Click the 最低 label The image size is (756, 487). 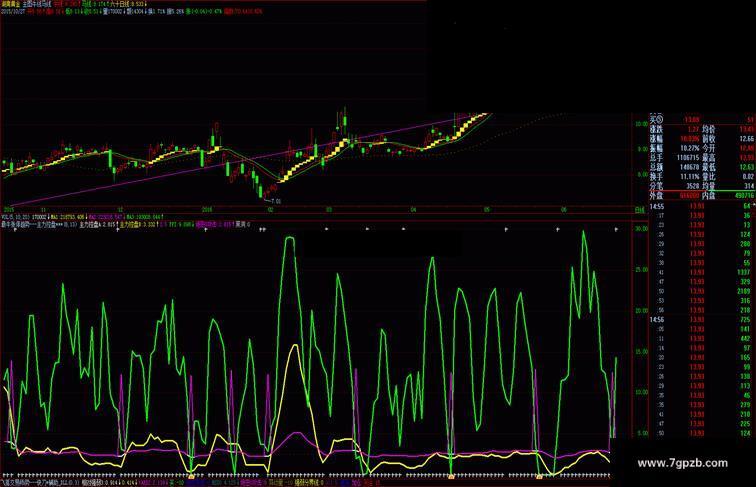tap(709, 167)
